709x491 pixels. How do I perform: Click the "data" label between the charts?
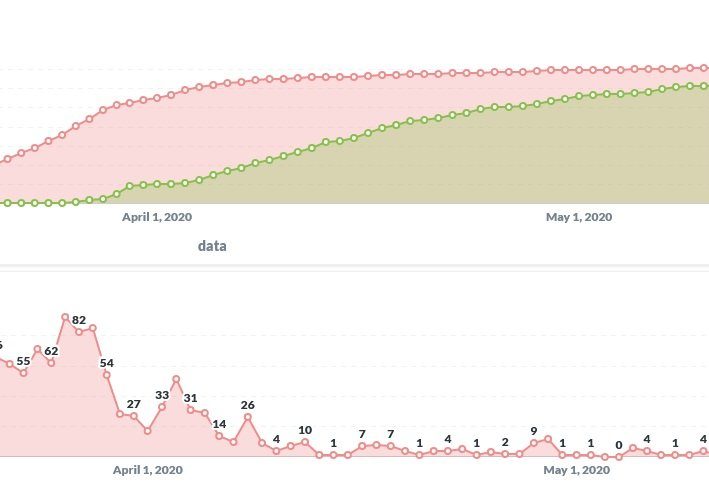212,245
